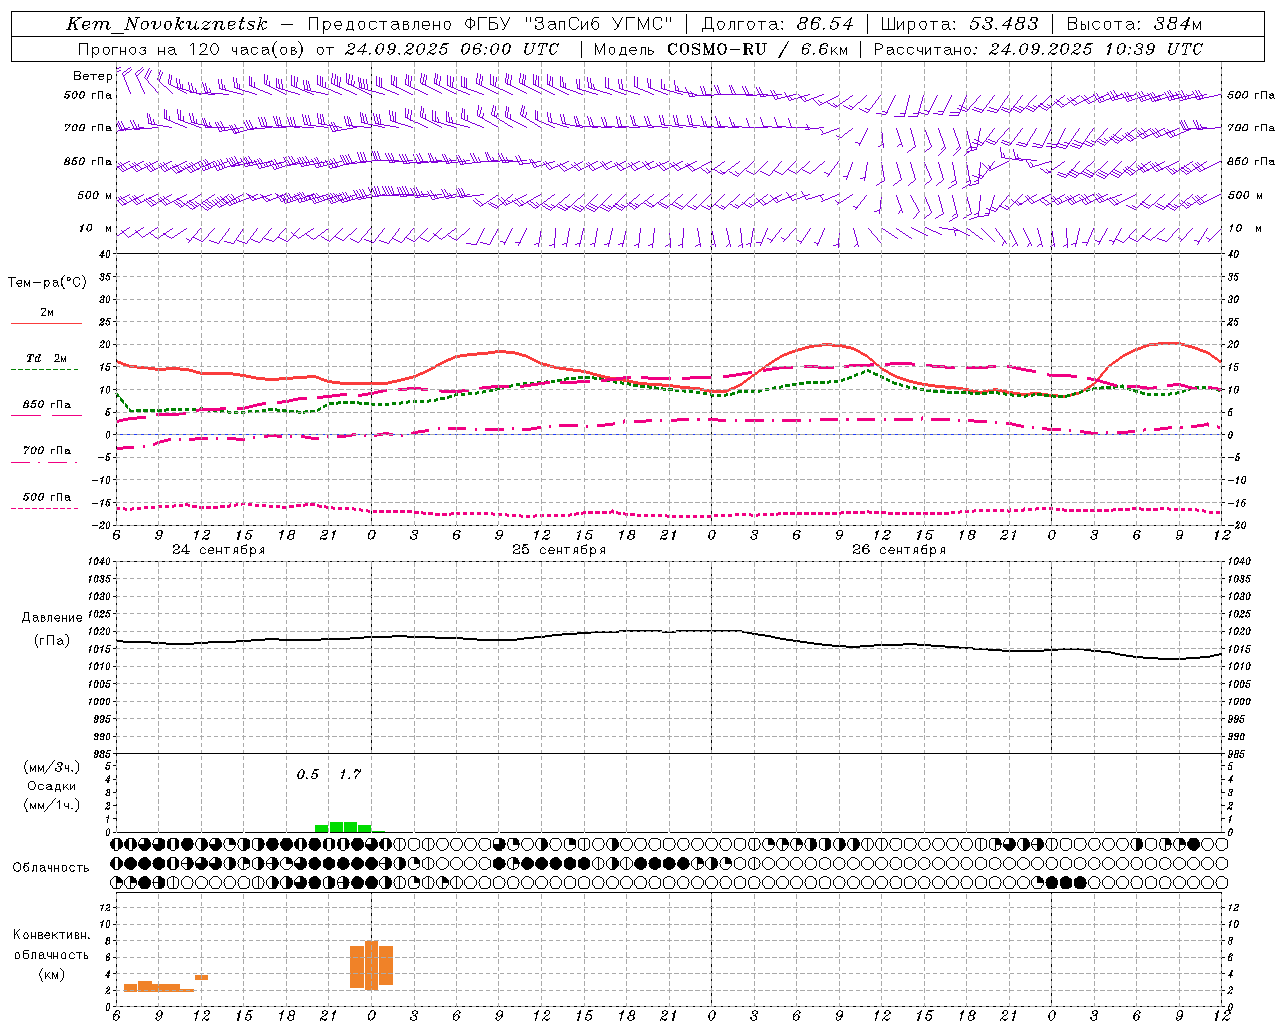
Task: Click the 'Широта: 53.483' latitude value
Action: 960,24
